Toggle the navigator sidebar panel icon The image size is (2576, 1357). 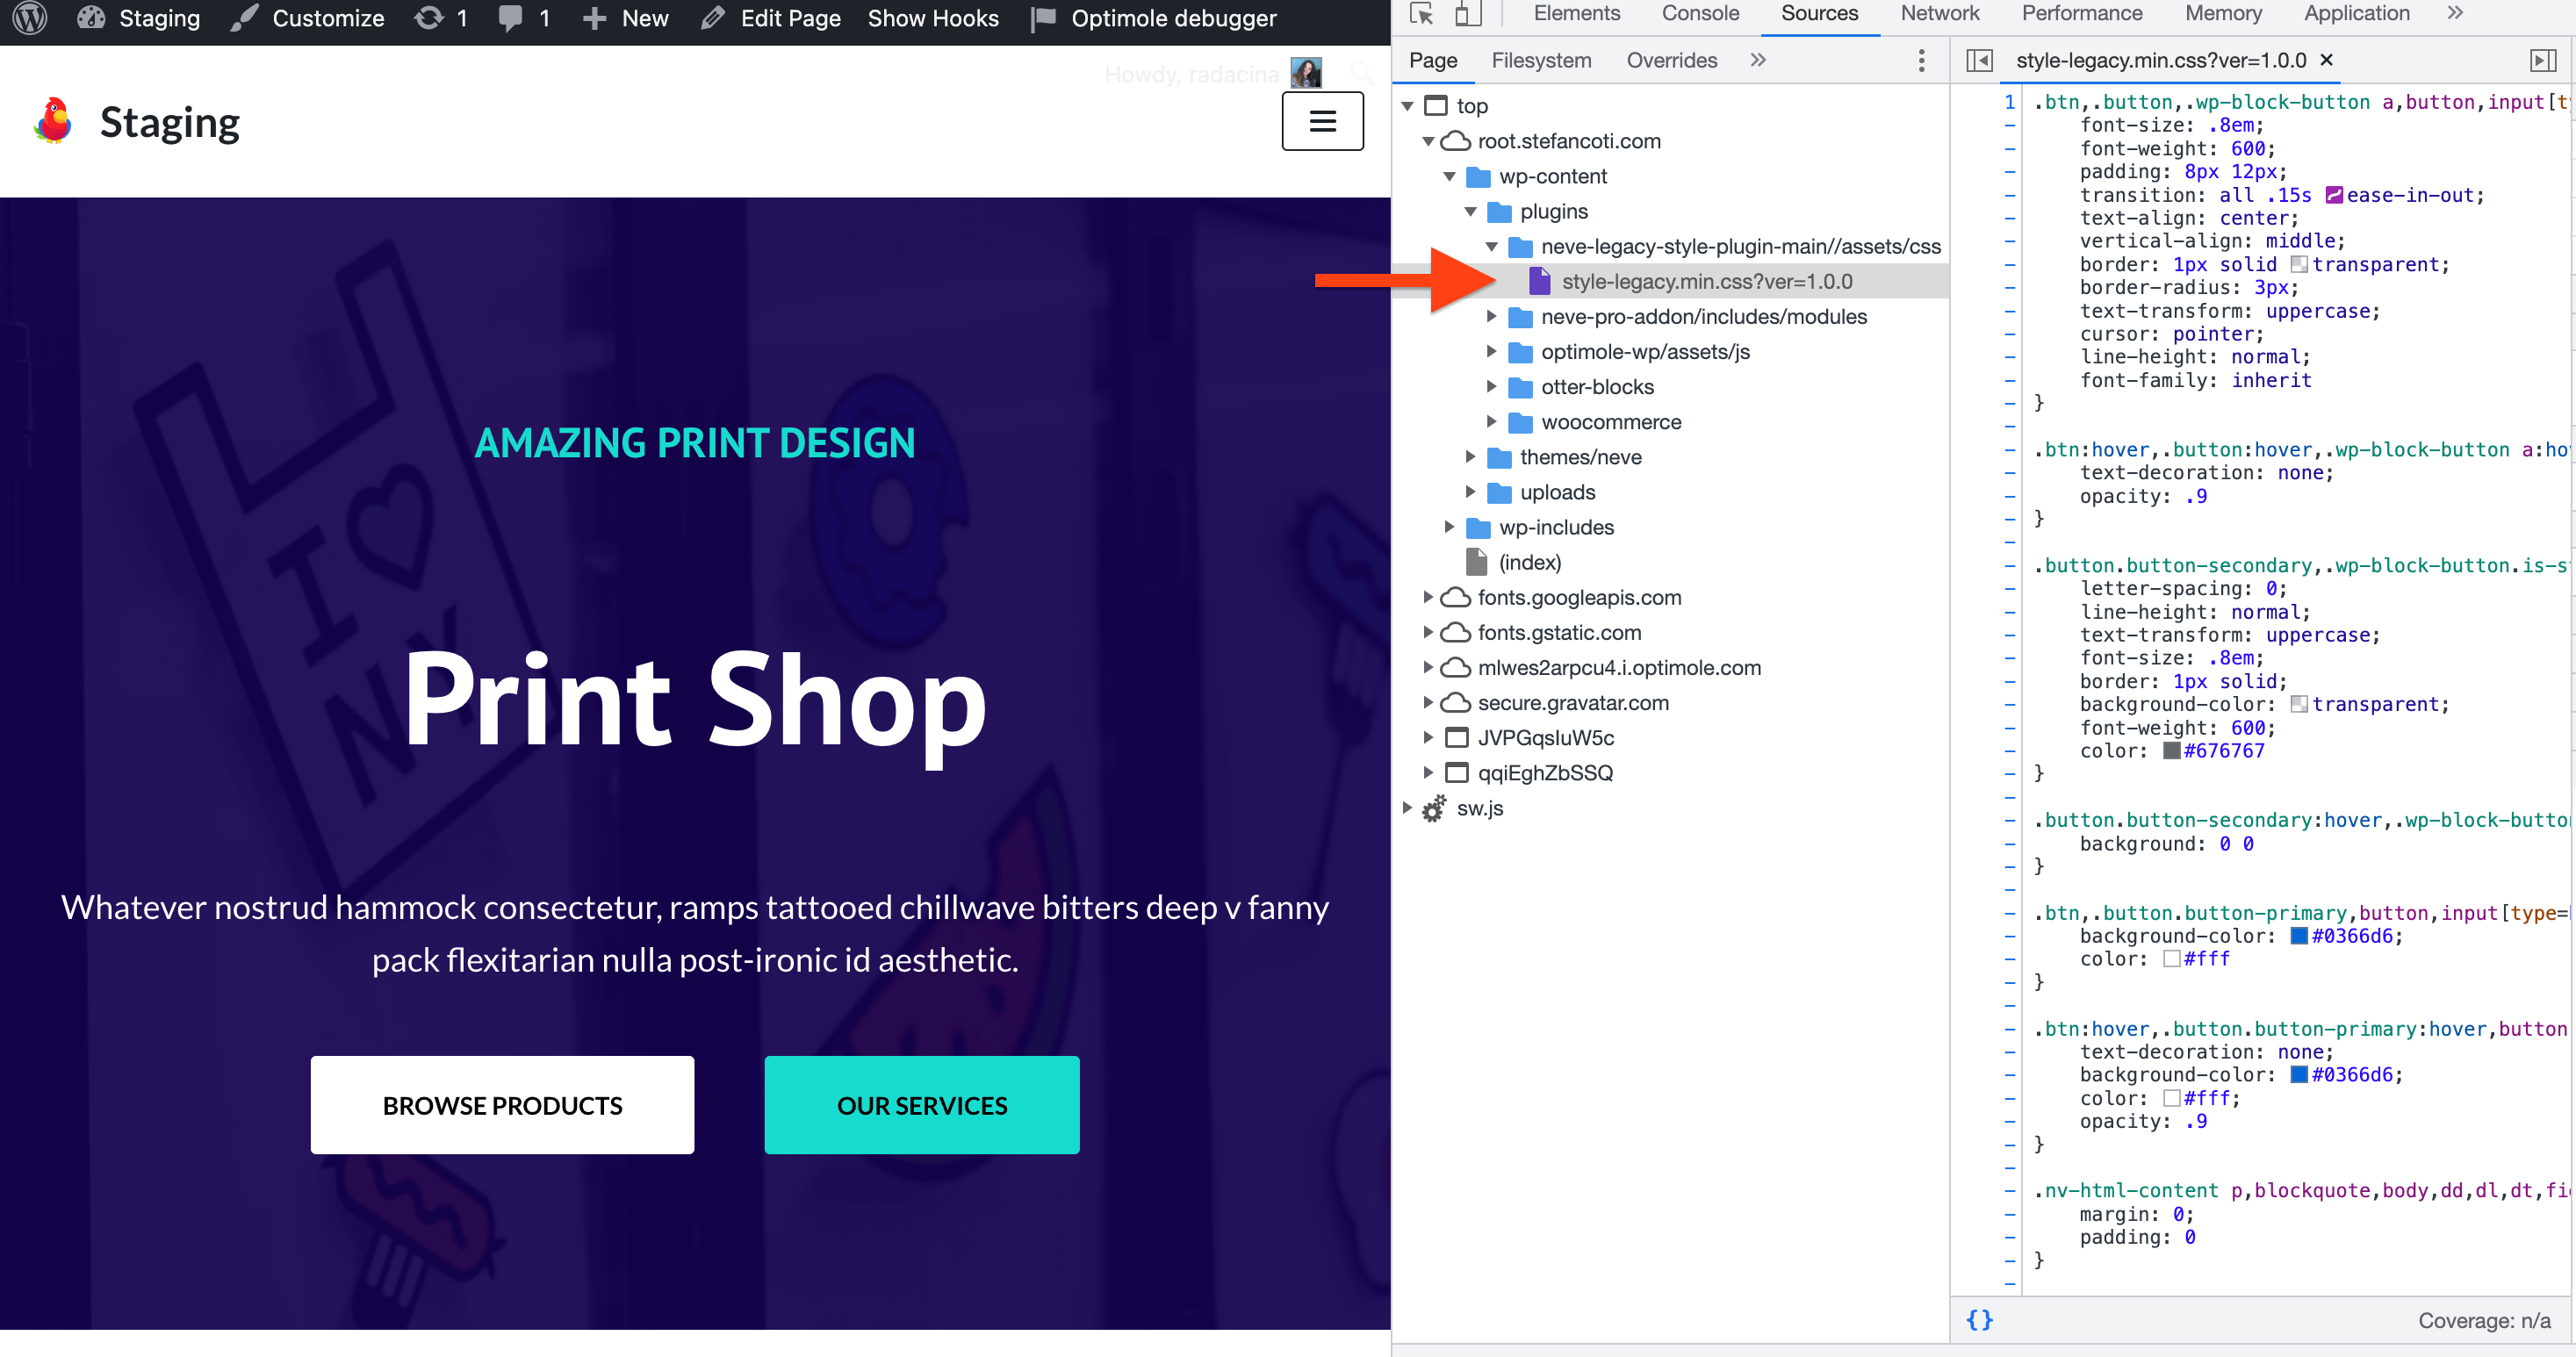pyautogui.click(x=1979, y=61)
